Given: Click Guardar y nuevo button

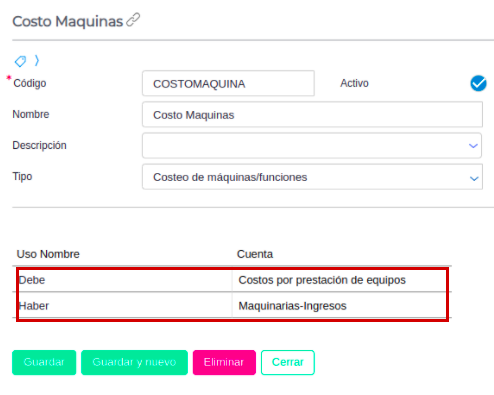Looking at the screenshot, I should click(x=134, y=362).
